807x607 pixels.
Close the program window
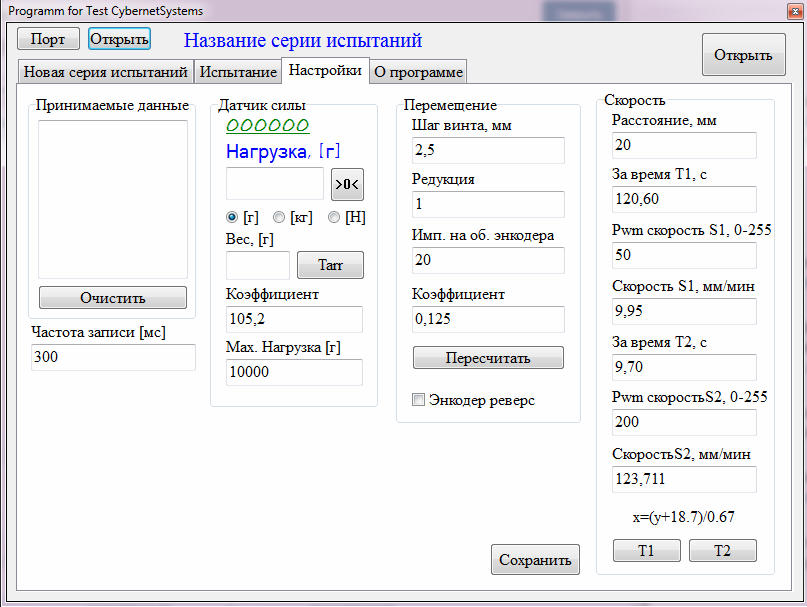click(x=795, y=11)
